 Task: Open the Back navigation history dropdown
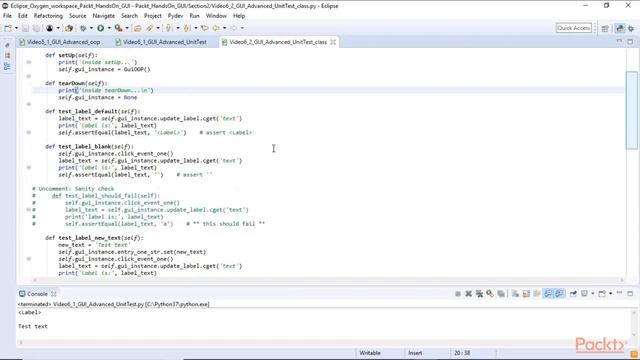tap(224, 28)
